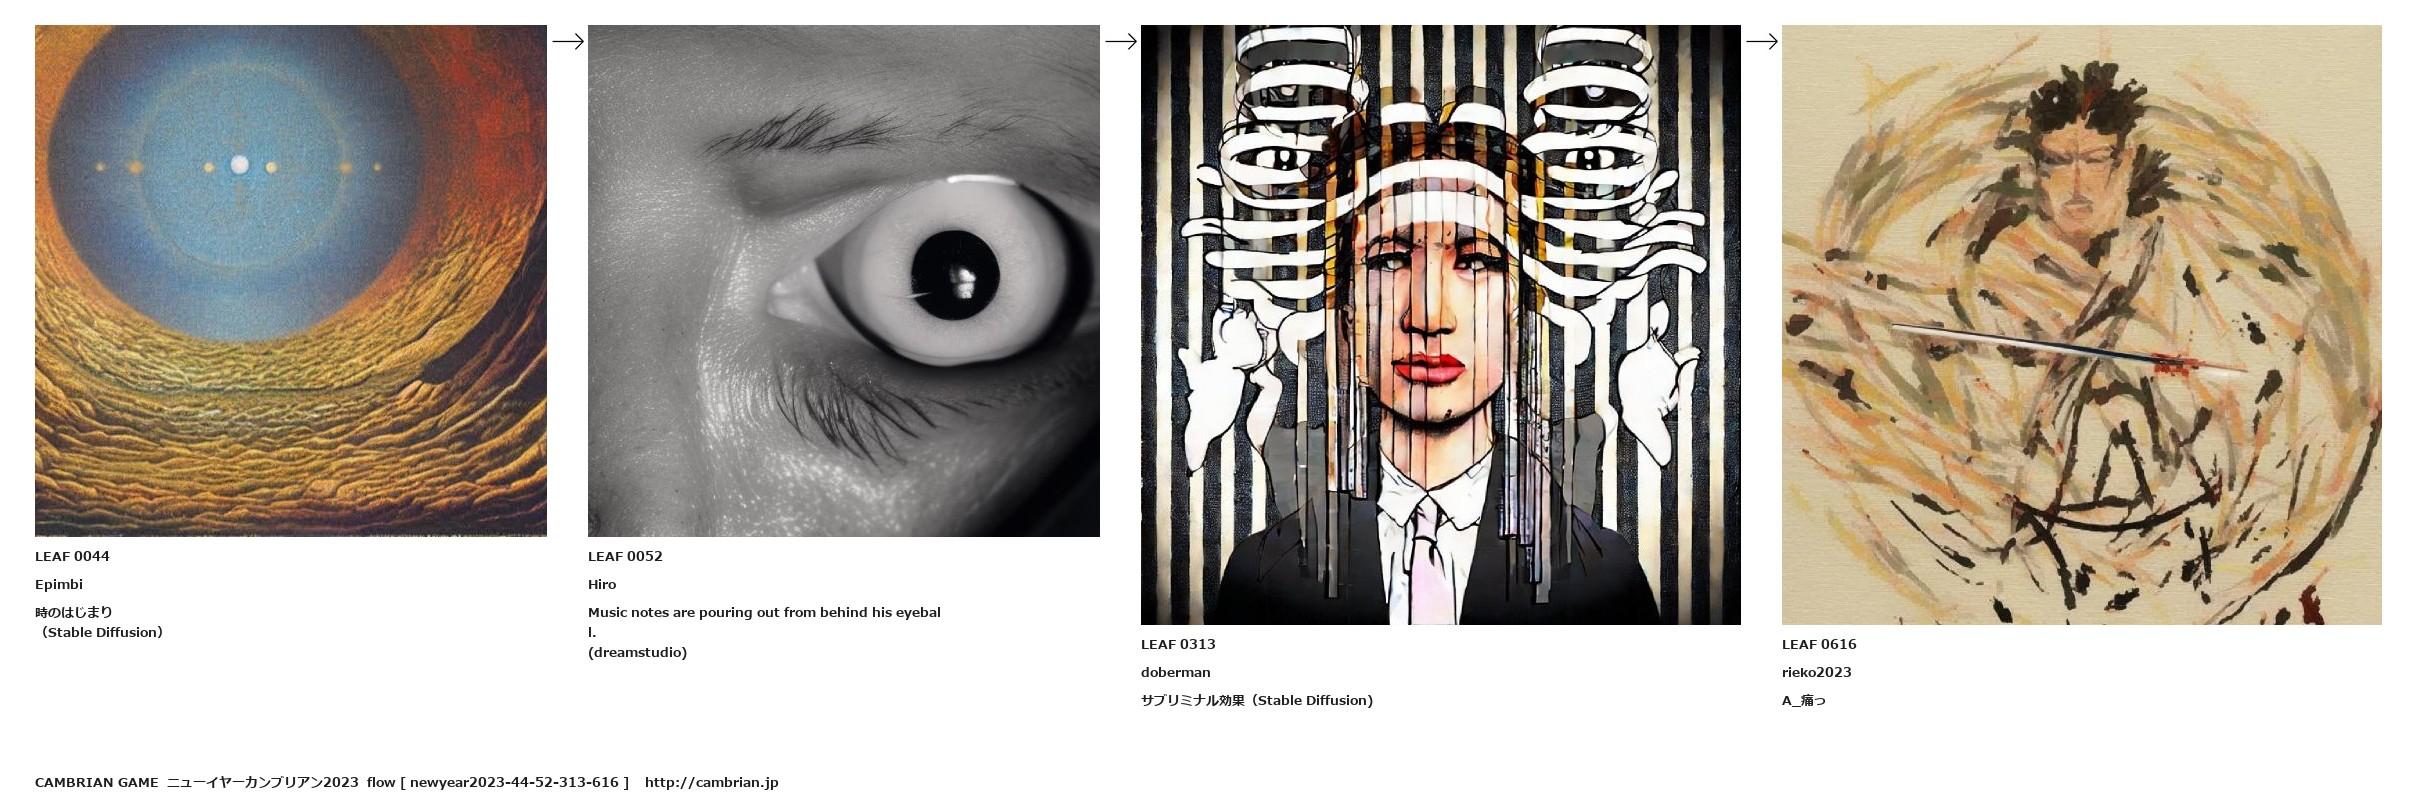The image size is (2417, 807).
Task: Open the striped woman portrait image
Action: (1441, 325)
